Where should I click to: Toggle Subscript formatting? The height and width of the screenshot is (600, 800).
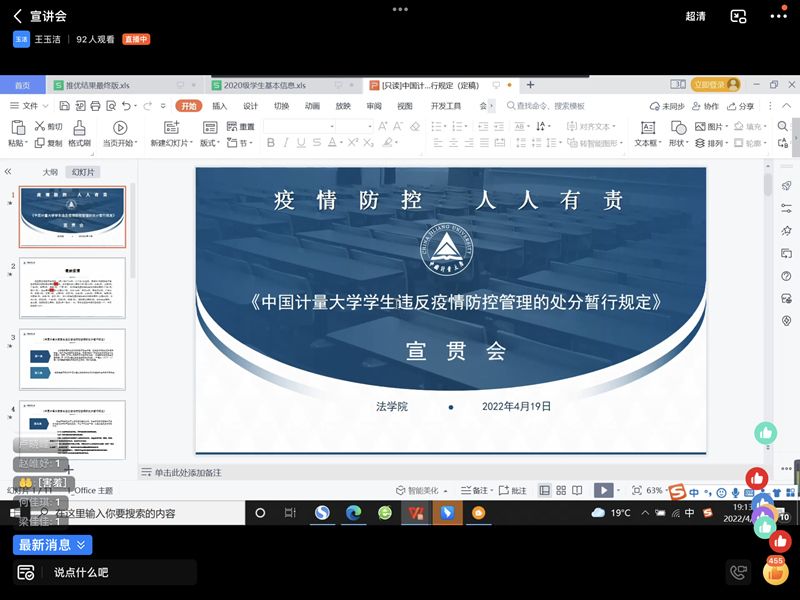[369, 143]
